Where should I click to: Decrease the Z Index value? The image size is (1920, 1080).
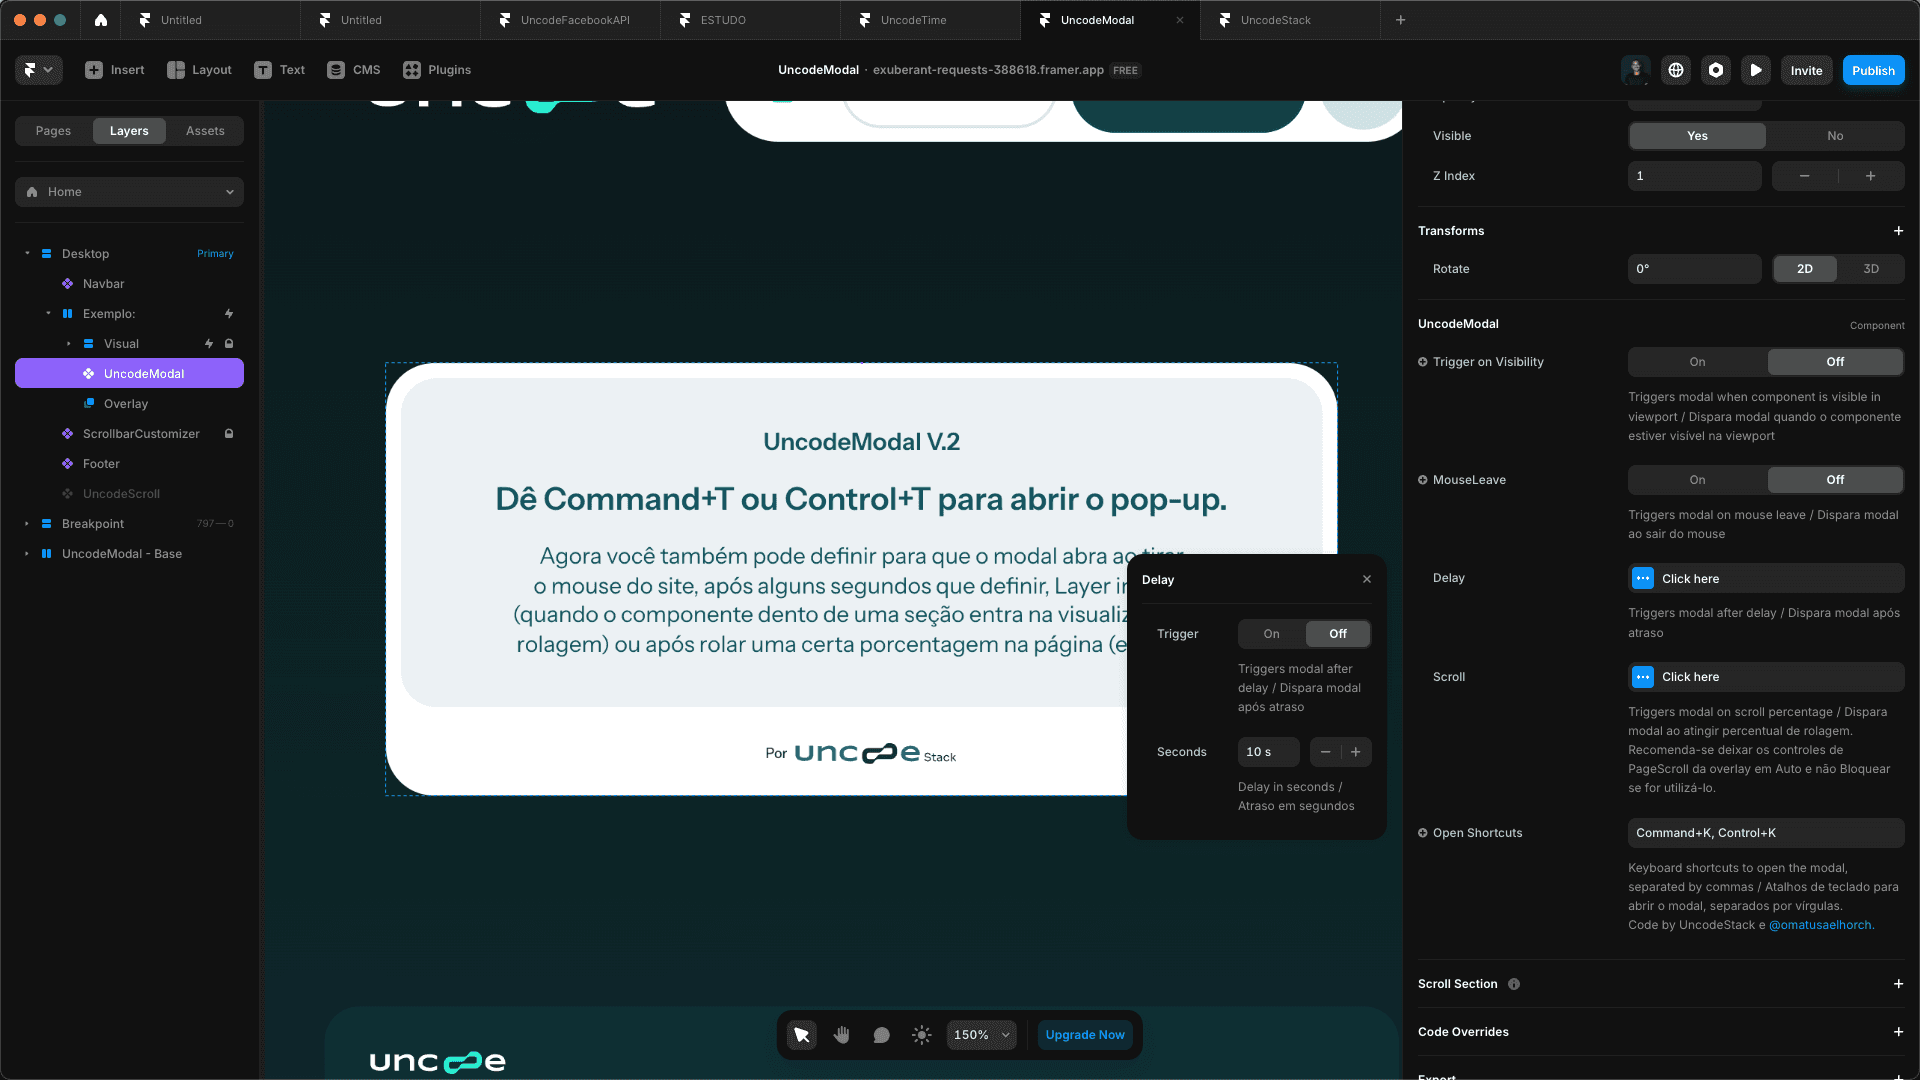[1804, 176]
